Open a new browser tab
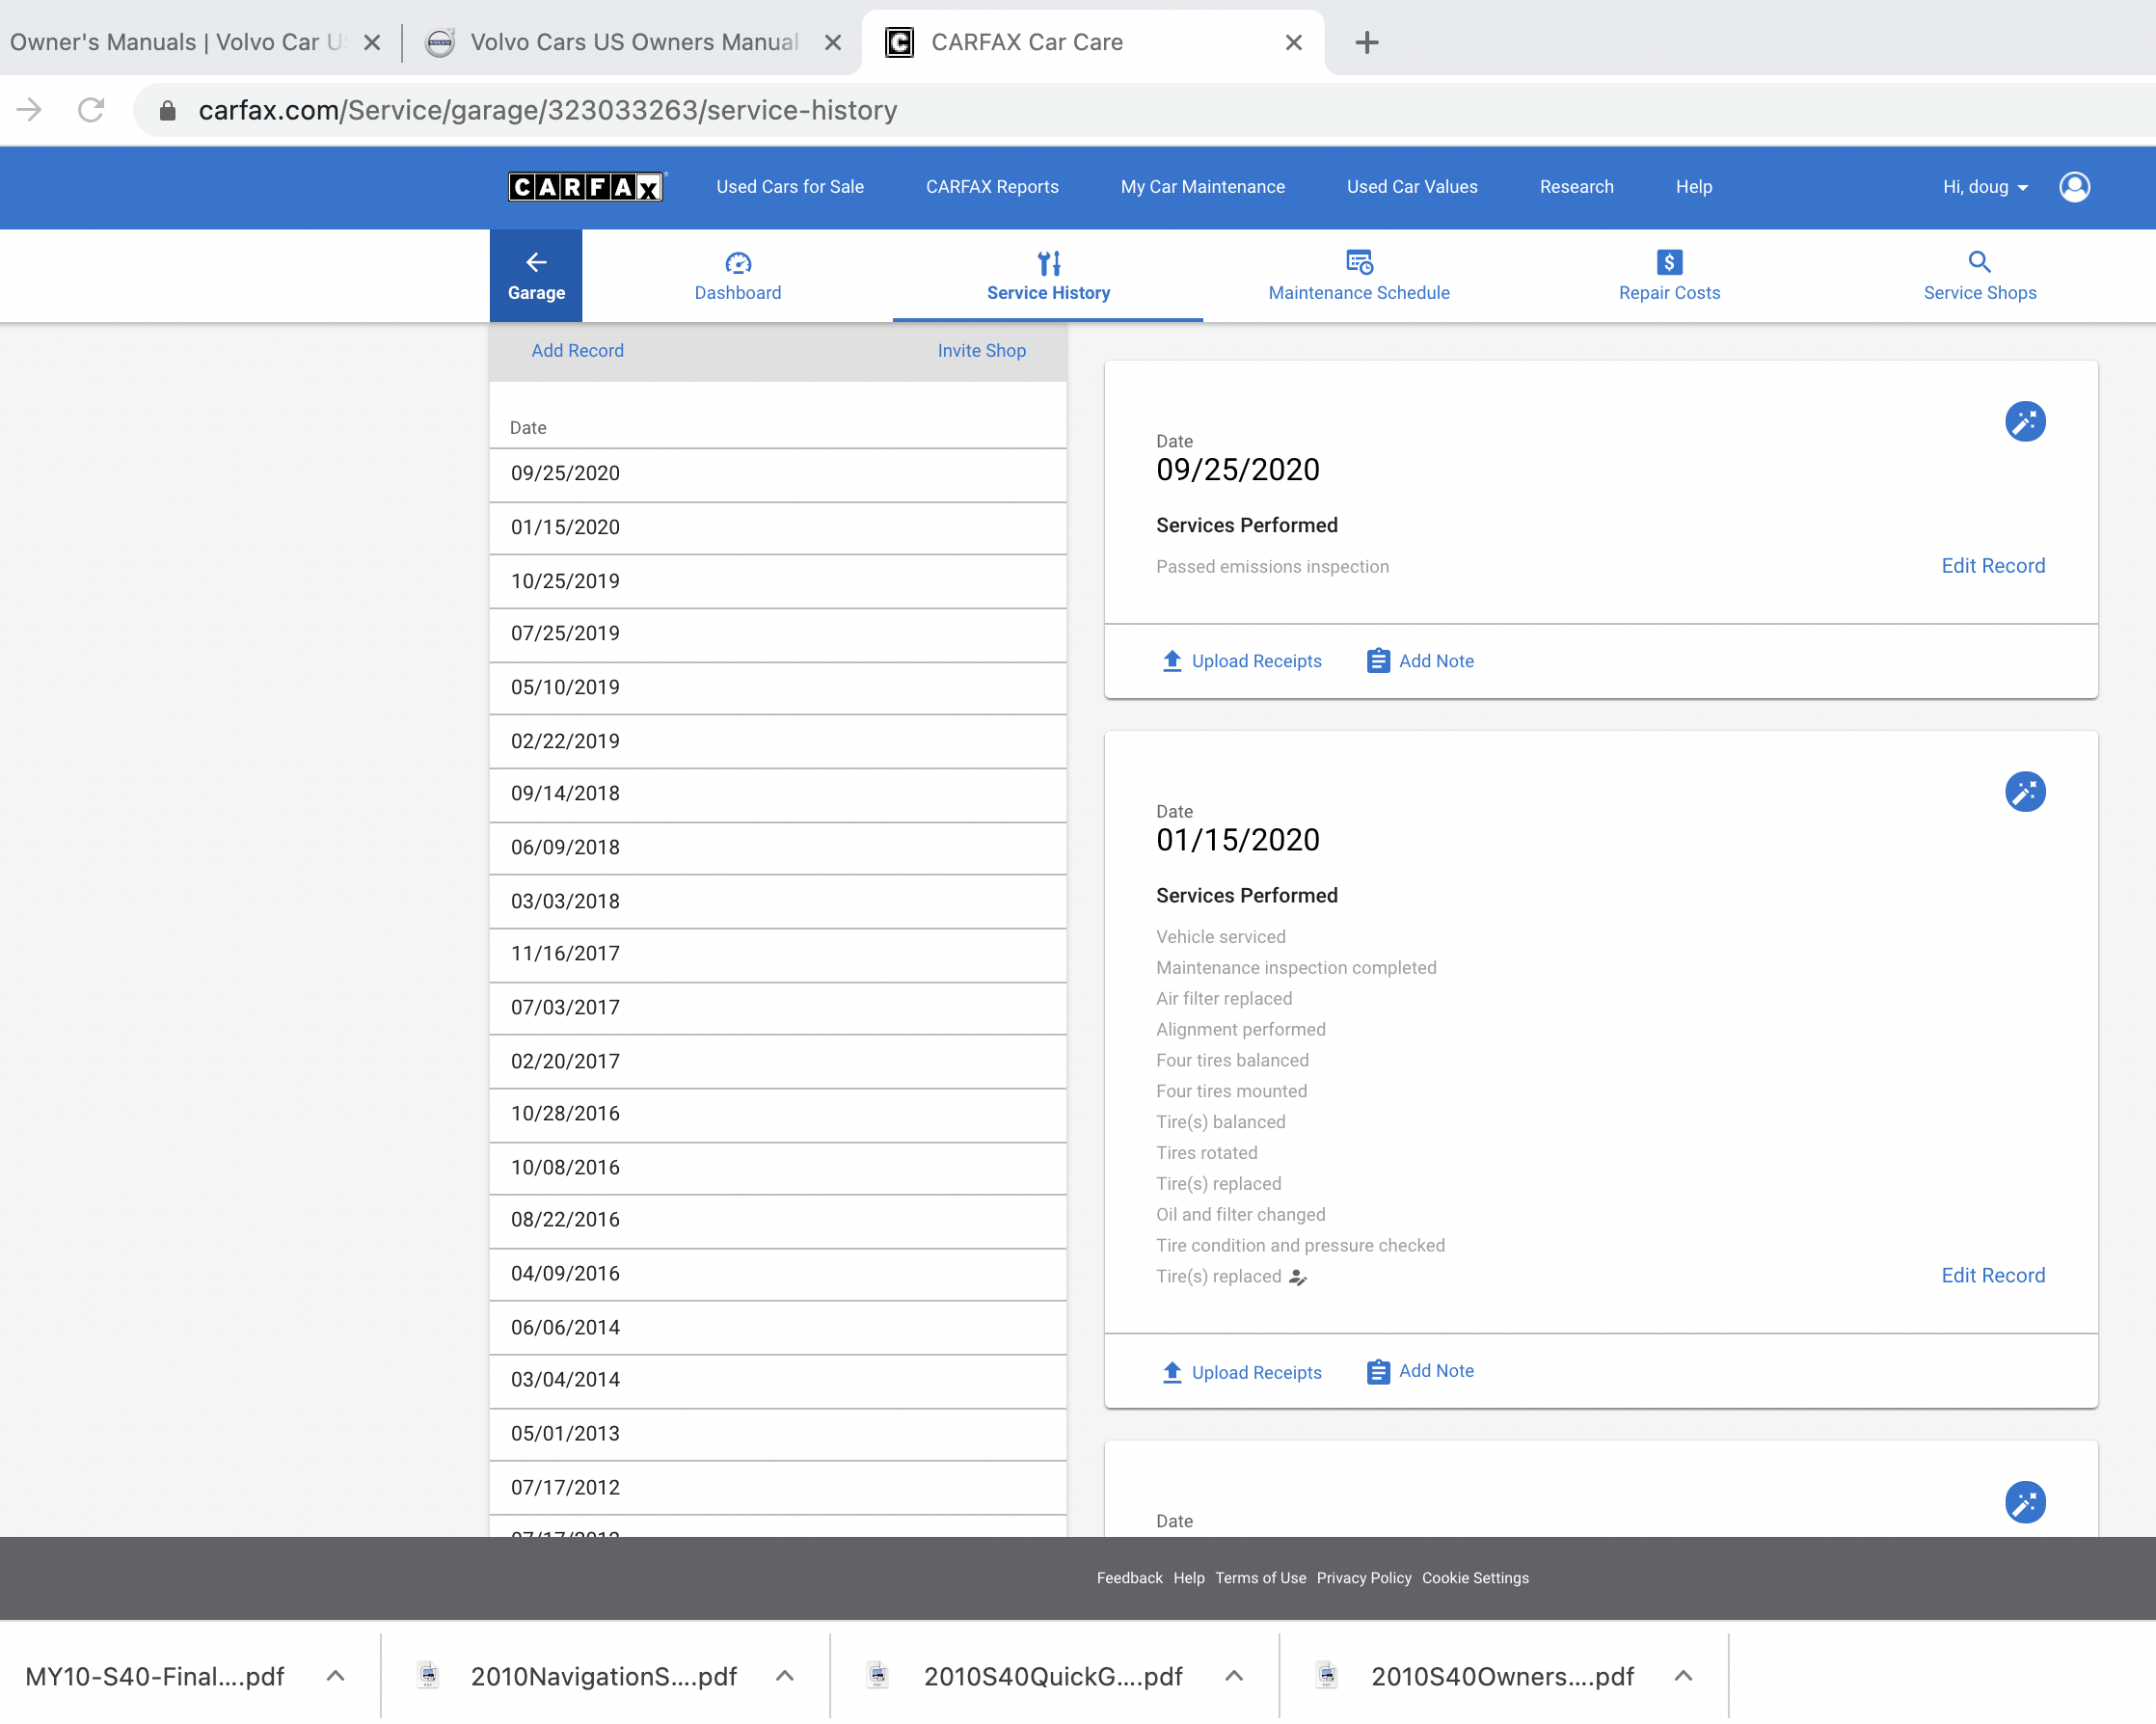Image resolution: width=2156 pixels, height=1724 pixels. (1366, 42)
